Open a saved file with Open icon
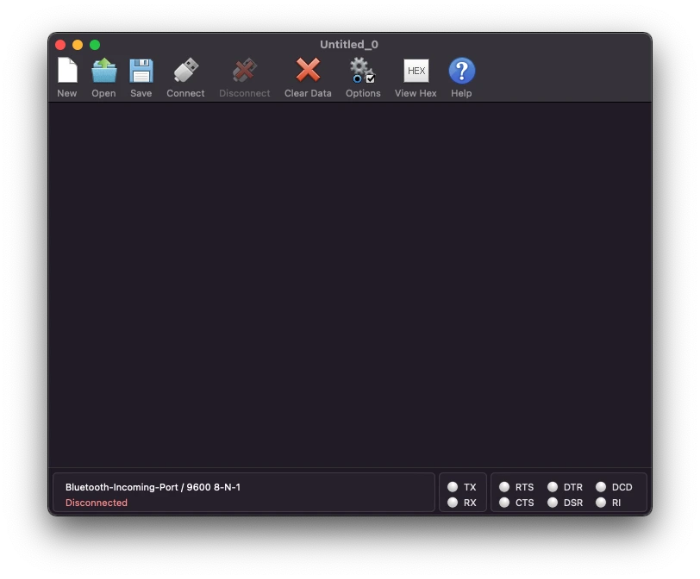Image resolution: width=700 pixels, height=579 pixels. click(x=104, y=77)
